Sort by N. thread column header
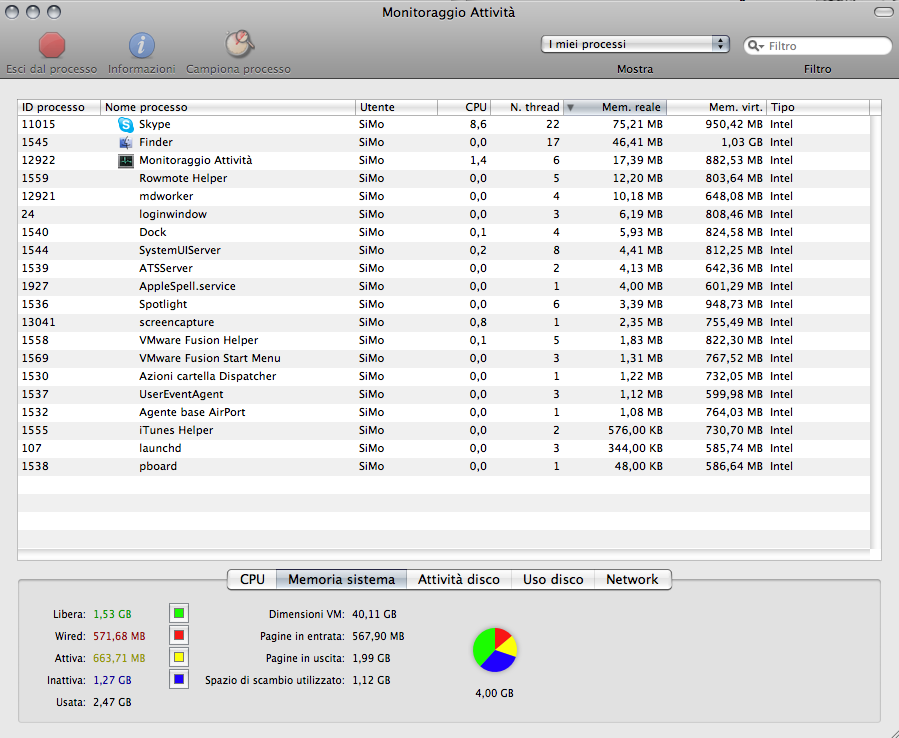899x738 pixels. point(527,107)
